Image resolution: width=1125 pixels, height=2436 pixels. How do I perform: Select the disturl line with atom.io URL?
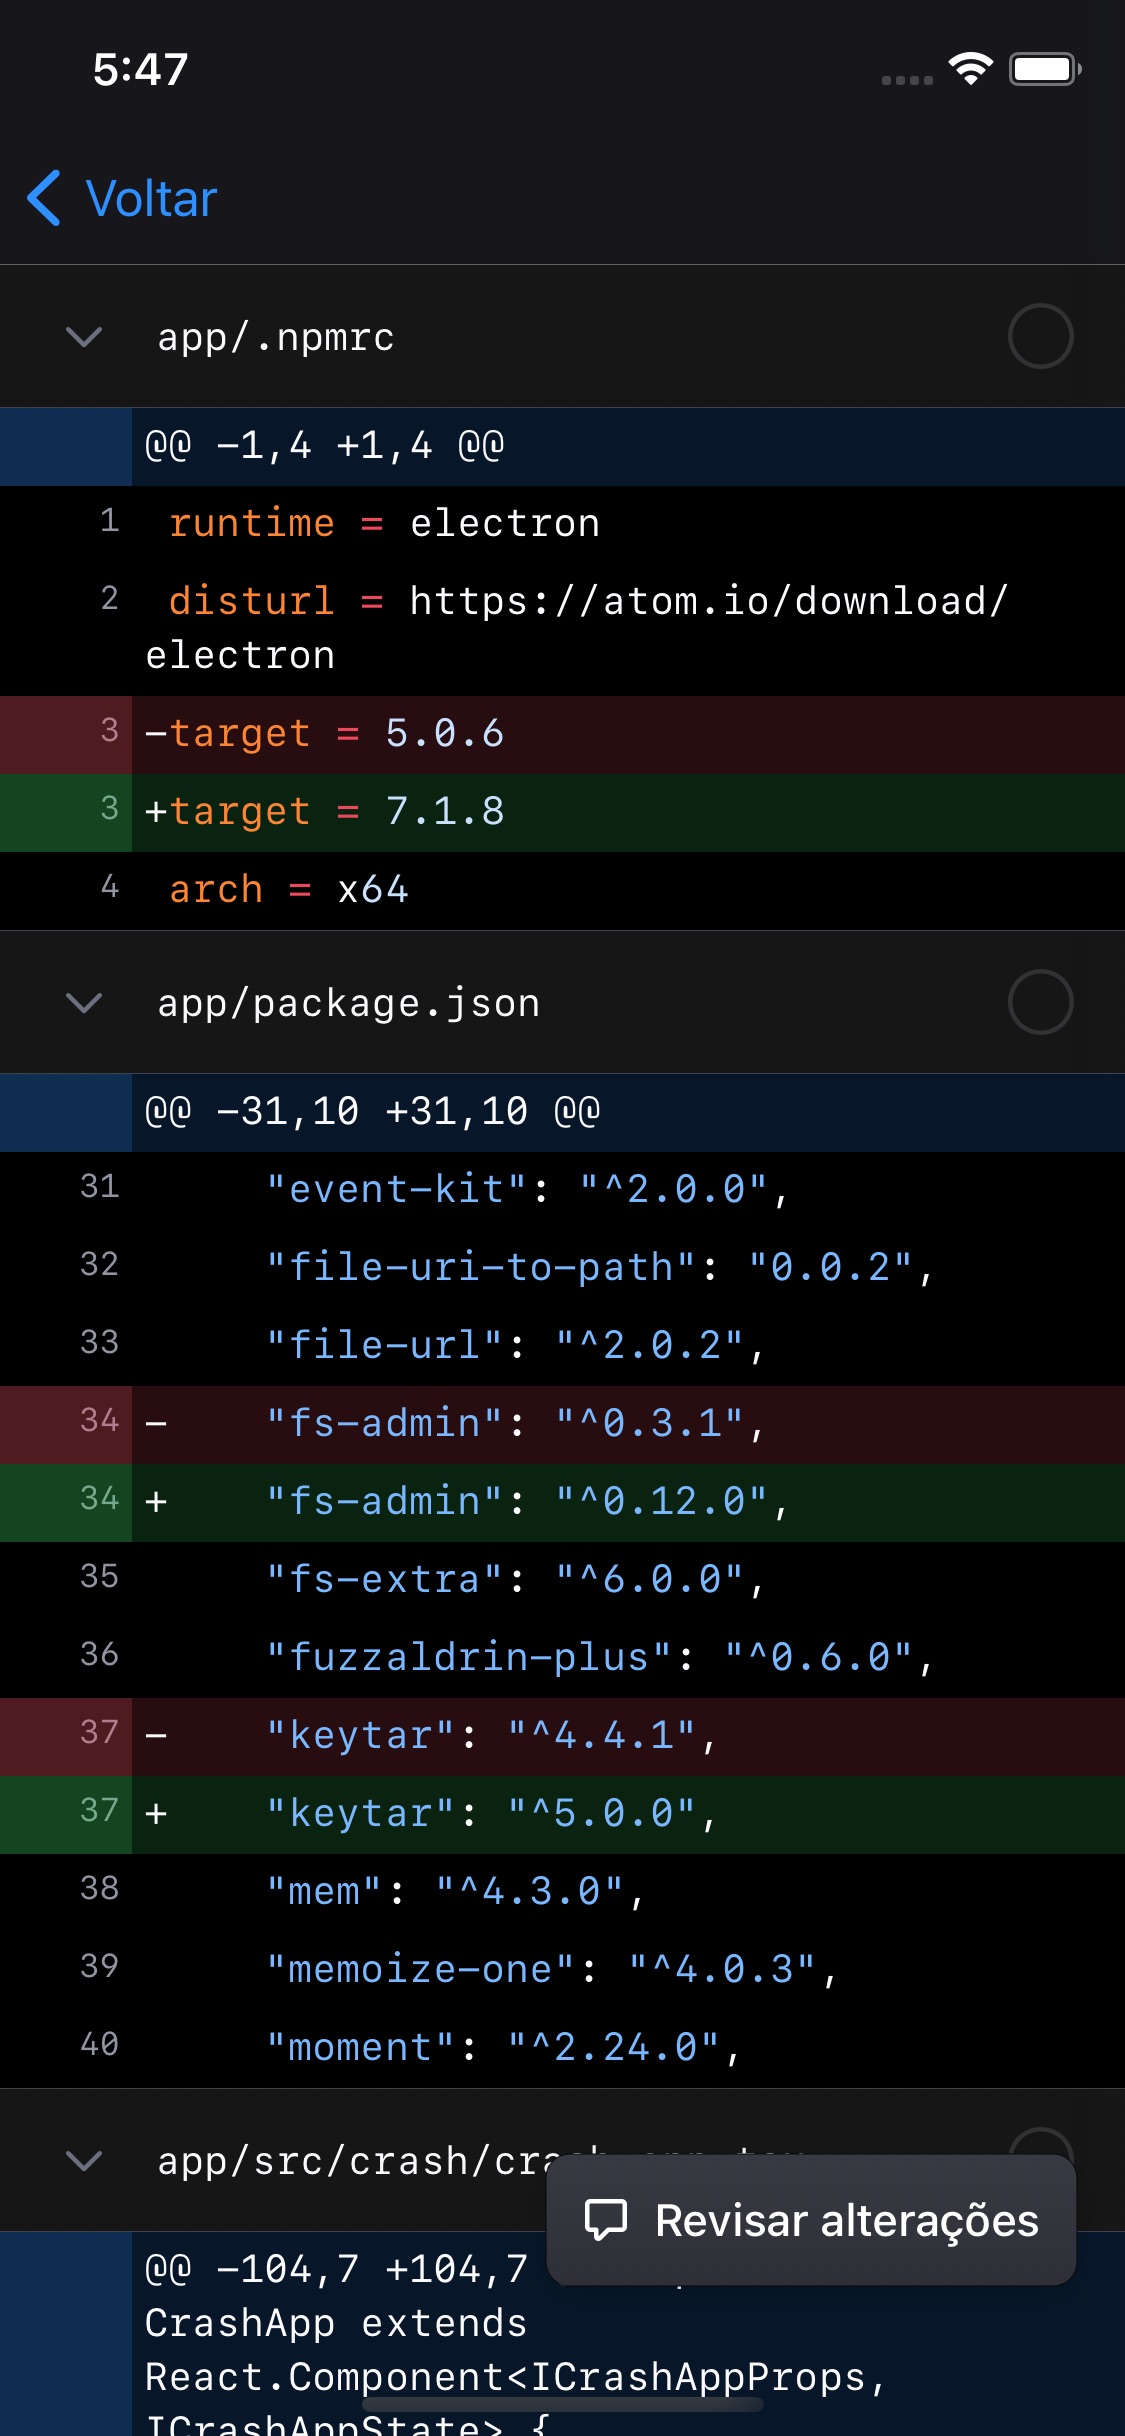pos(562,629)
